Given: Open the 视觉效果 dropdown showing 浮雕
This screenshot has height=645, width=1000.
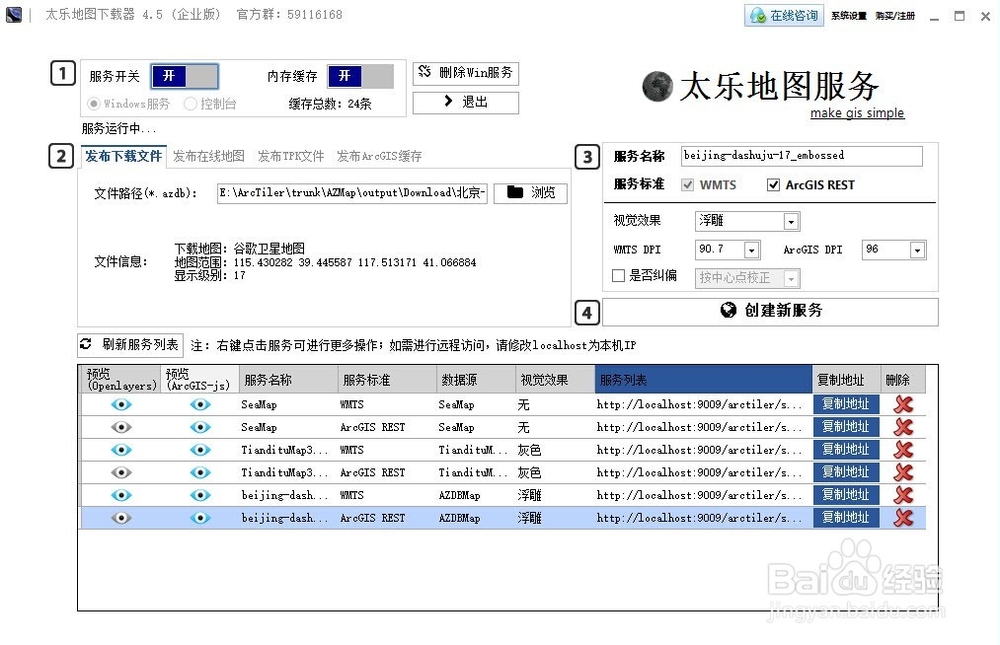Looking at the screenshot, I should (x=747, y=221).
